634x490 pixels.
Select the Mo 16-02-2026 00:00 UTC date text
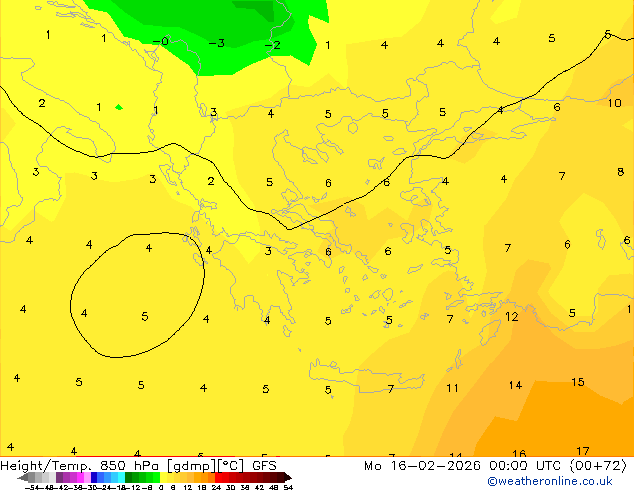pos(464,466)
